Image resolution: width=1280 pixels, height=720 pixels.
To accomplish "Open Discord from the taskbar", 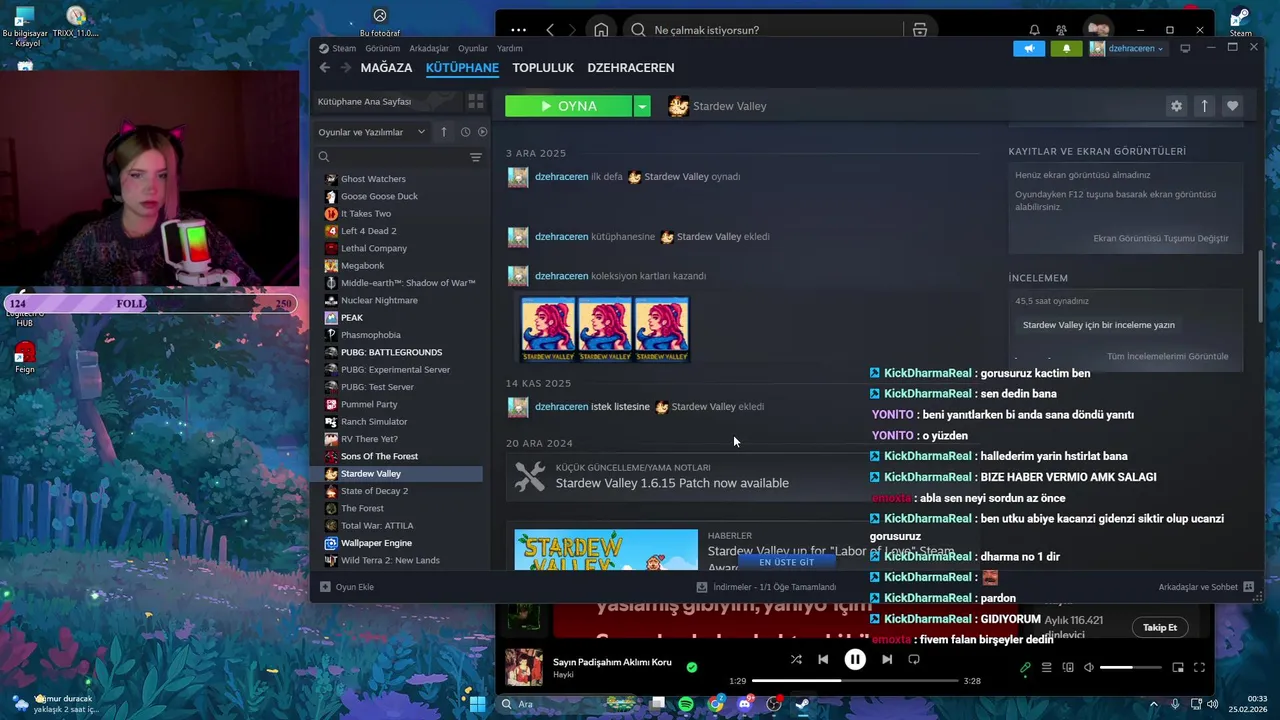I will pyautogui.click(x=744, y=704).
